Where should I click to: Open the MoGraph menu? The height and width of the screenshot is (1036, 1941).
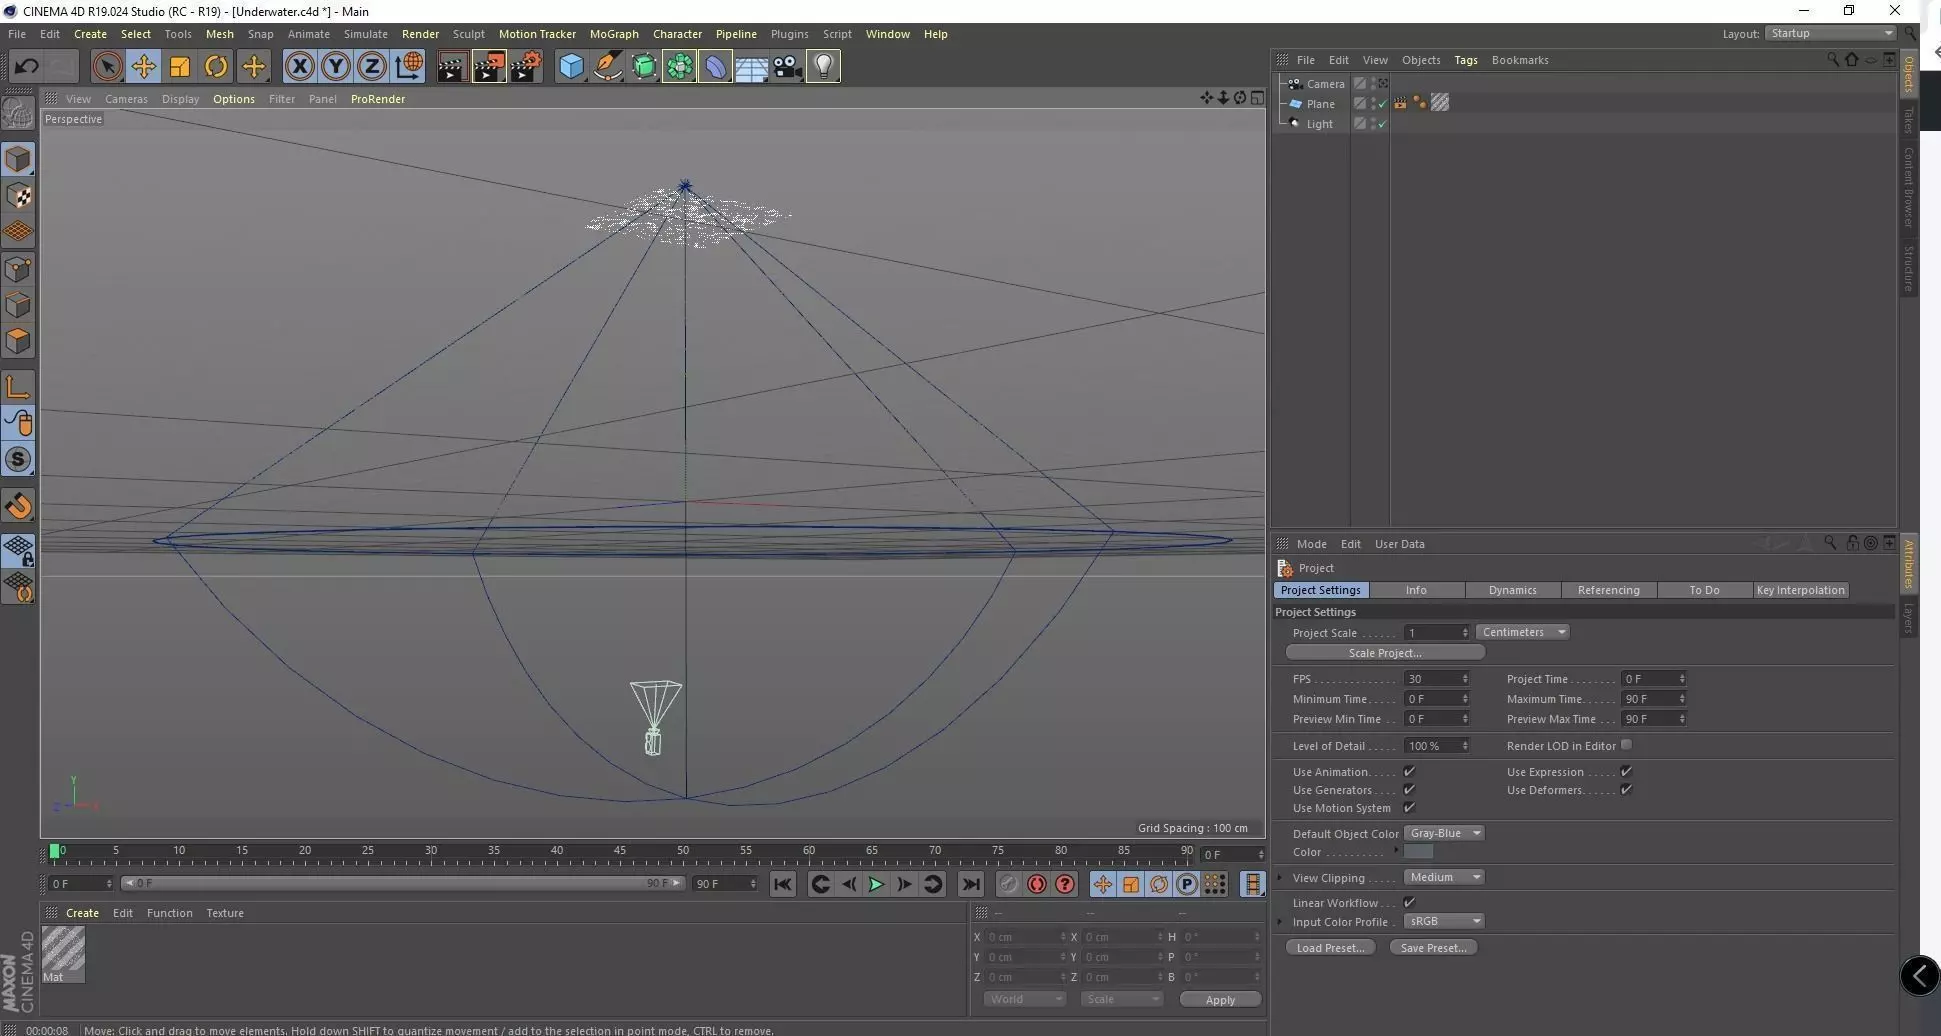[x=614, y=34]
